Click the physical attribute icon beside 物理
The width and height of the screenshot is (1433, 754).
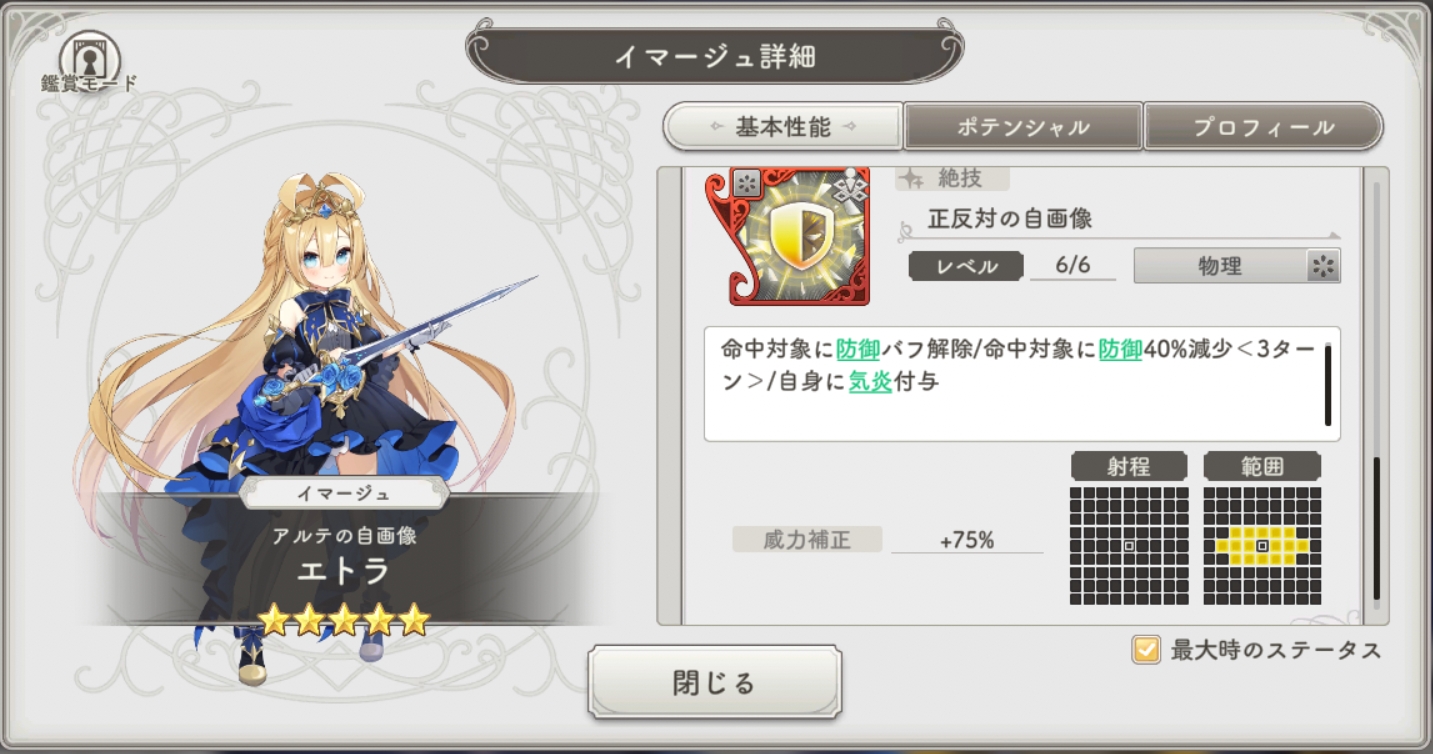coord(1323,266)
